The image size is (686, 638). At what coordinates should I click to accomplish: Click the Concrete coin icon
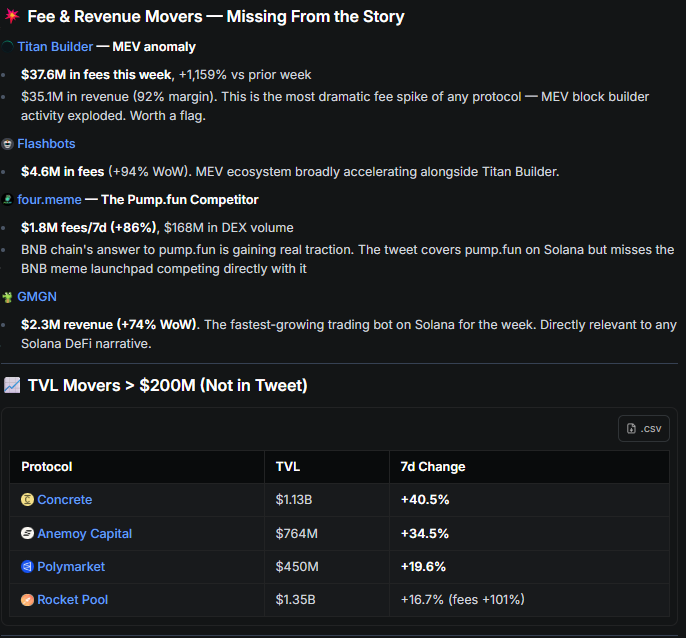click(x=27, y=499)
